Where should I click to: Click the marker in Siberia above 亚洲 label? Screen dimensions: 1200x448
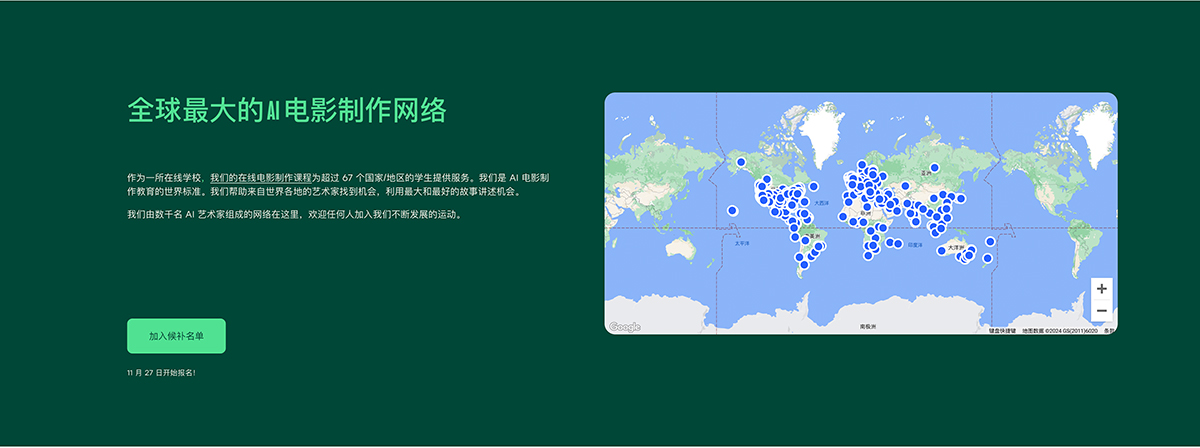point(934,168)
